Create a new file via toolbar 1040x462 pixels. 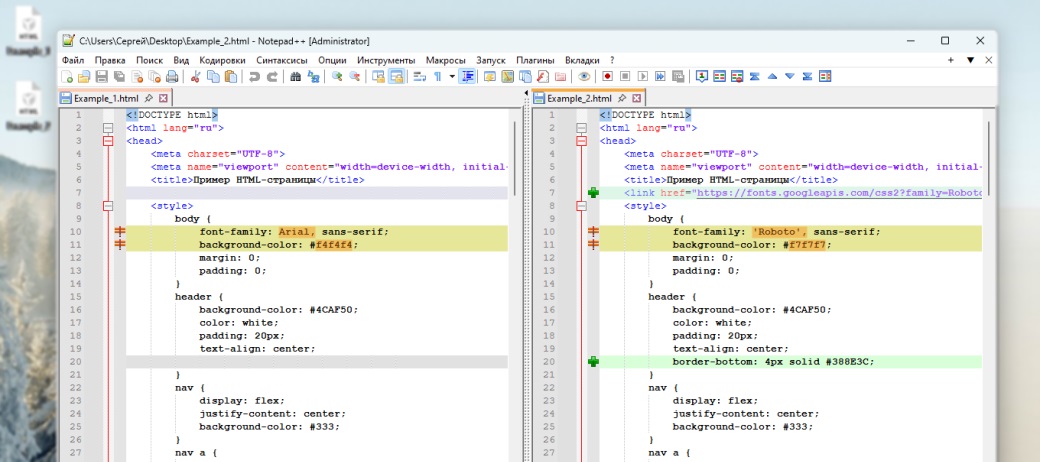[67, 76]
